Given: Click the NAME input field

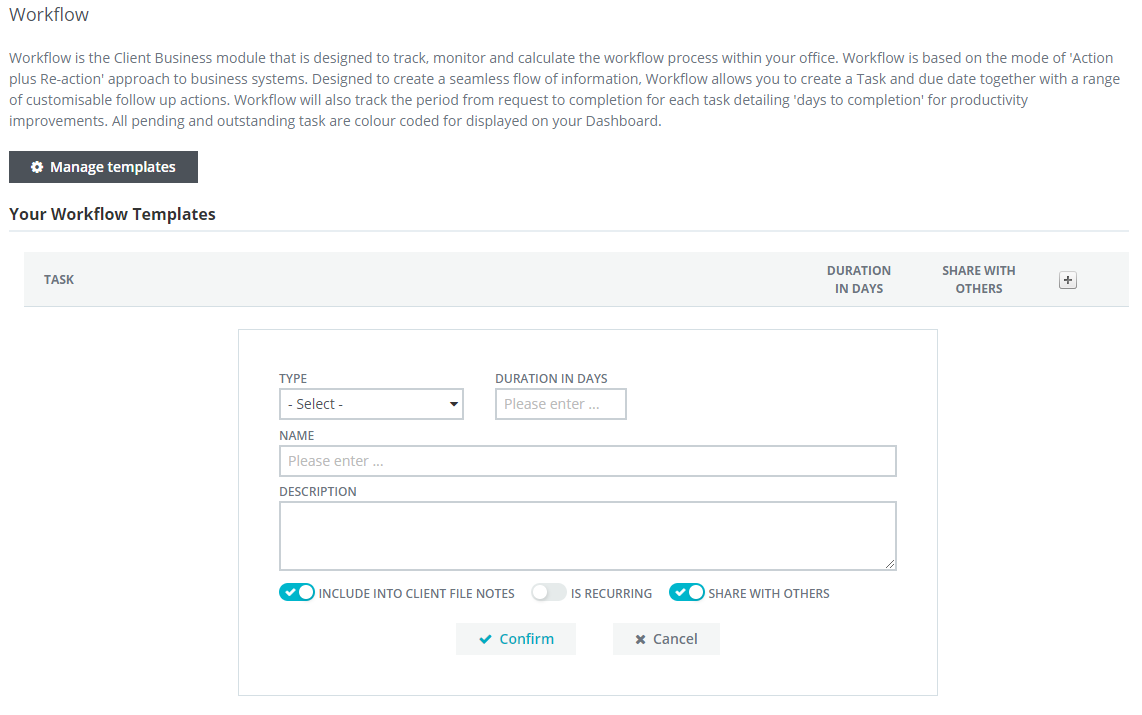Looking at the screenshot, I should click(587, 460).
